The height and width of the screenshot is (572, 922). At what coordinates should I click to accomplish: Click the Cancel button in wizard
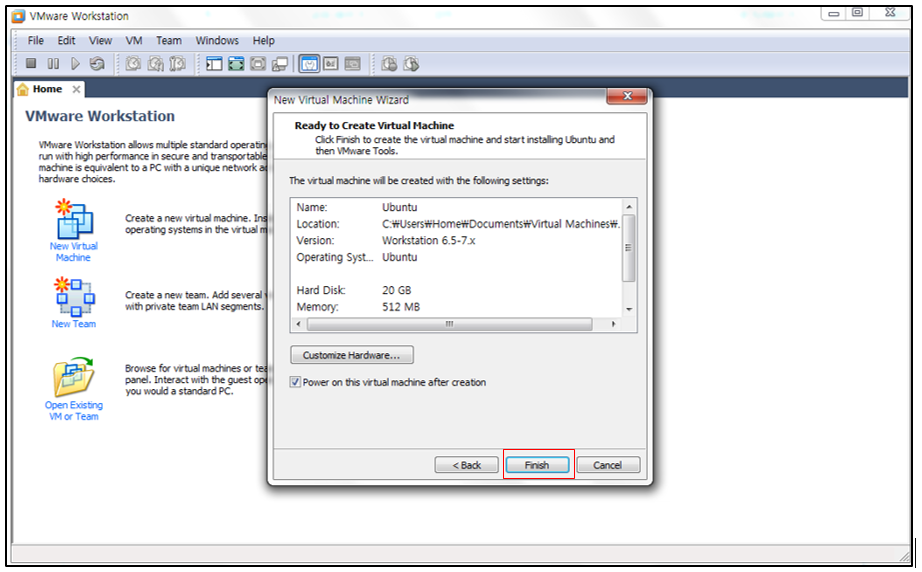point(607,465)
